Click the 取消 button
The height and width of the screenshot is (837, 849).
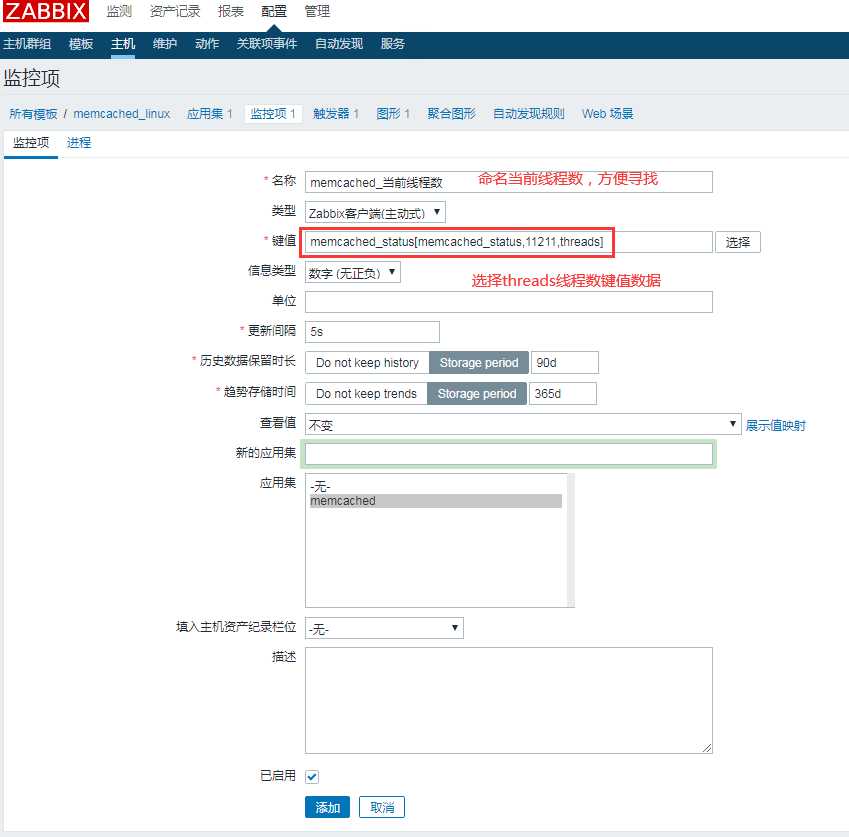coord(382,807)
